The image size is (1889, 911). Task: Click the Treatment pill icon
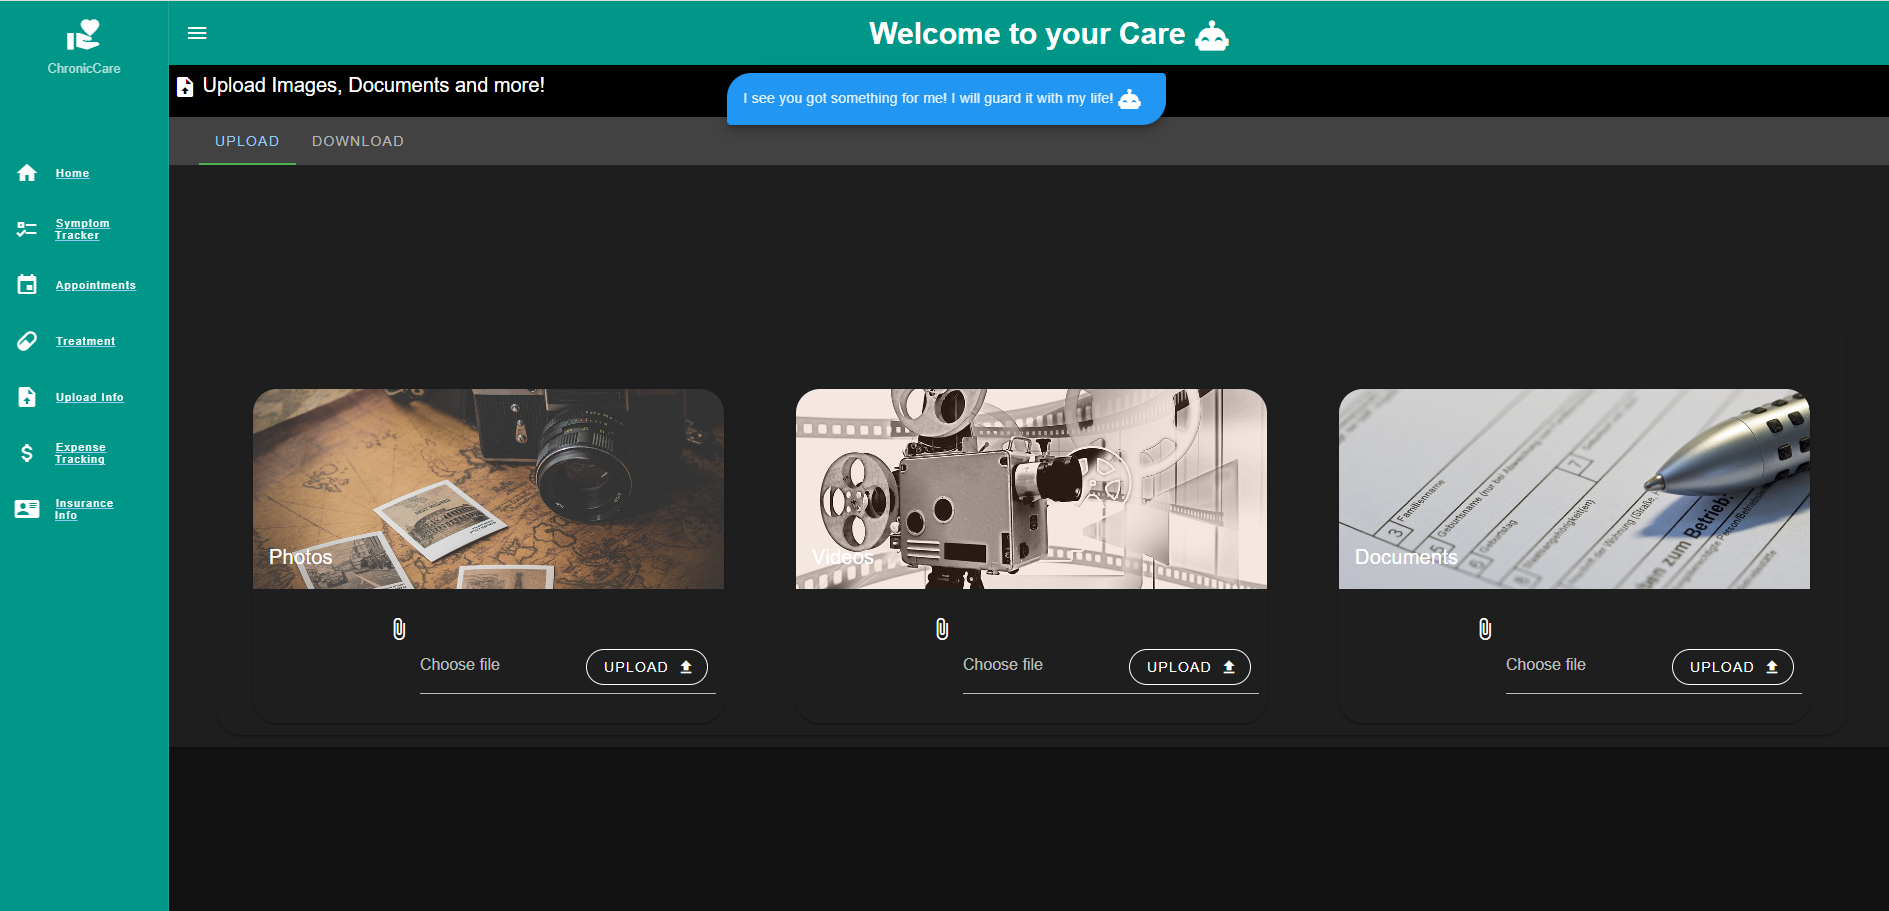coord(27,341)
